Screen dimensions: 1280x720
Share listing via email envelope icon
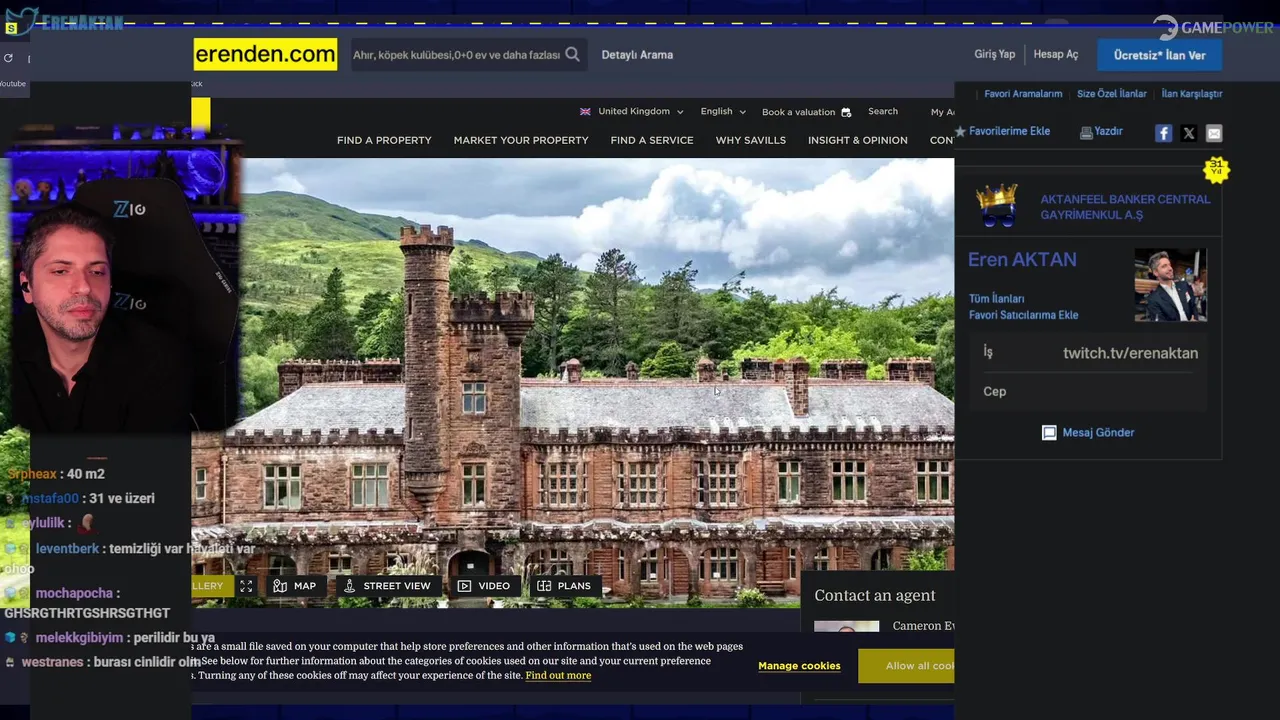[1213, 133]
